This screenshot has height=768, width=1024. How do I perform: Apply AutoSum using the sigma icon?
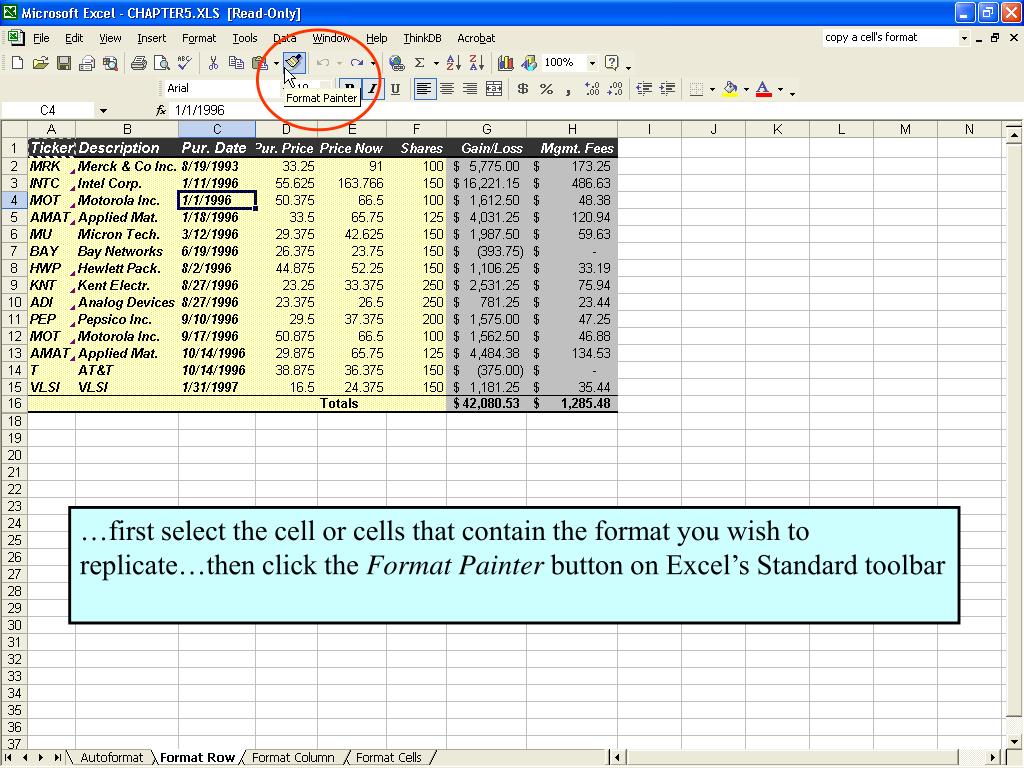(420, 63)
